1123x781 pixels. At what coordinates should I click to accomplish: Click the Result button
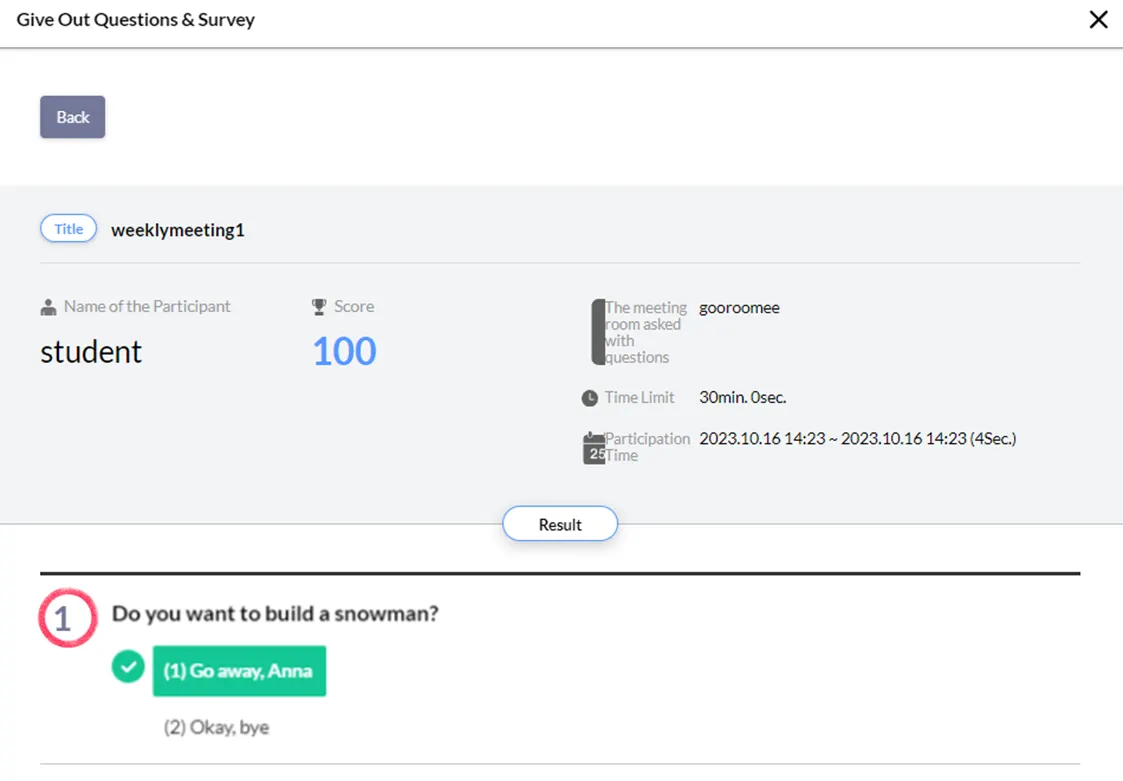tap(560, 524)
